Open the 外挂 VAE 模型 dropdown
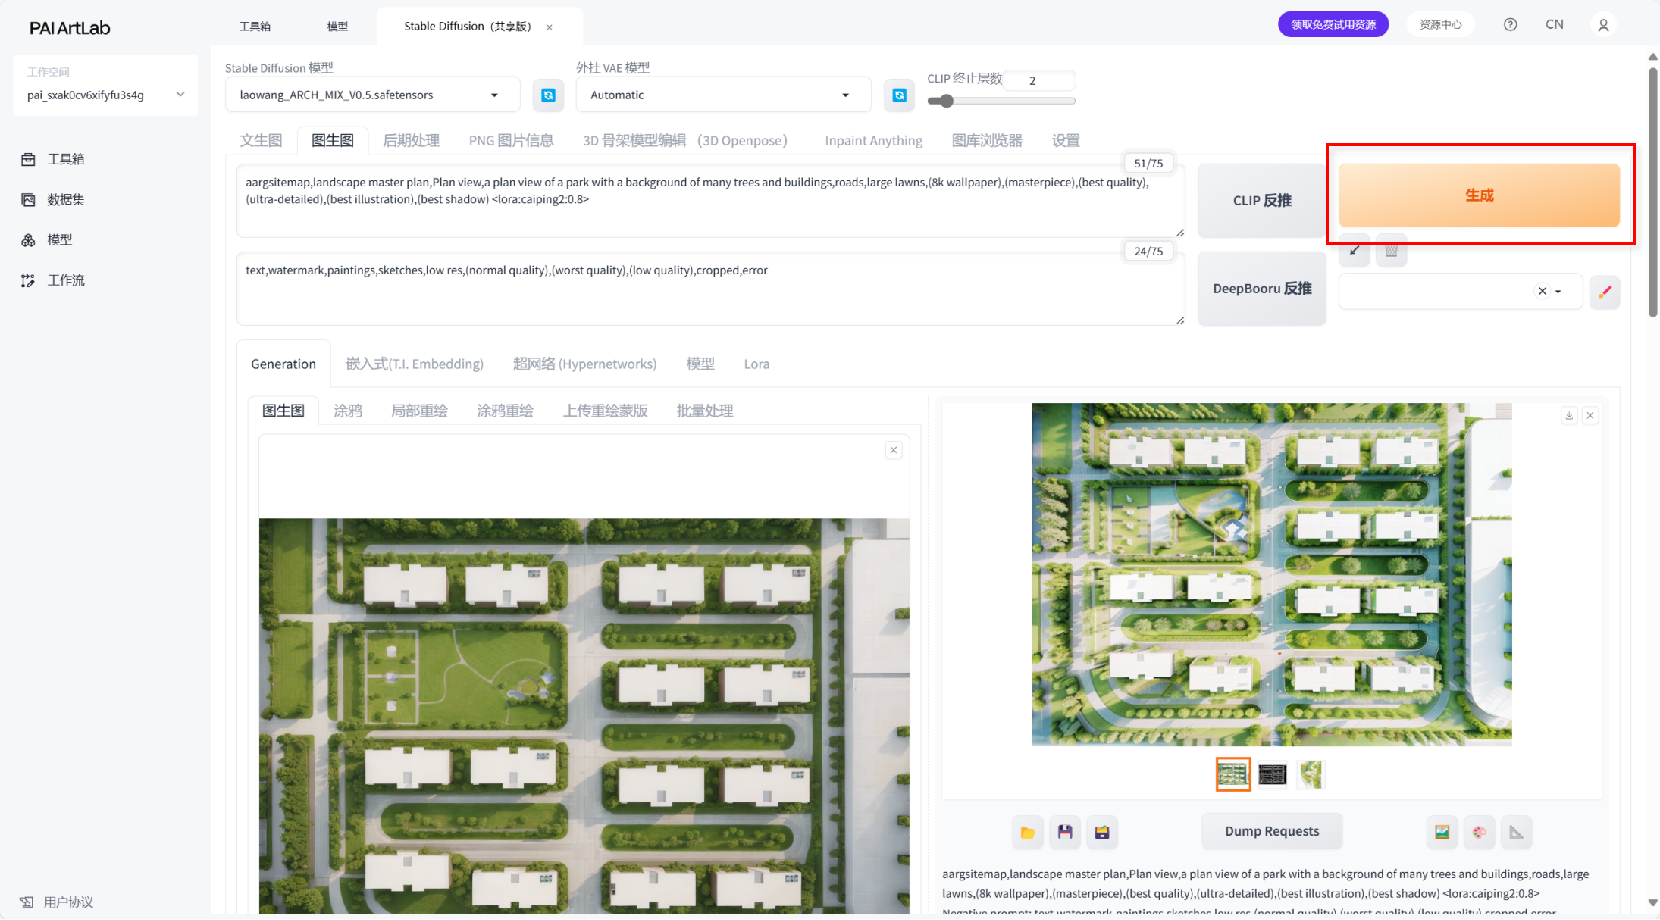This screenshot has height=920, width=1660. pos(724,95)
